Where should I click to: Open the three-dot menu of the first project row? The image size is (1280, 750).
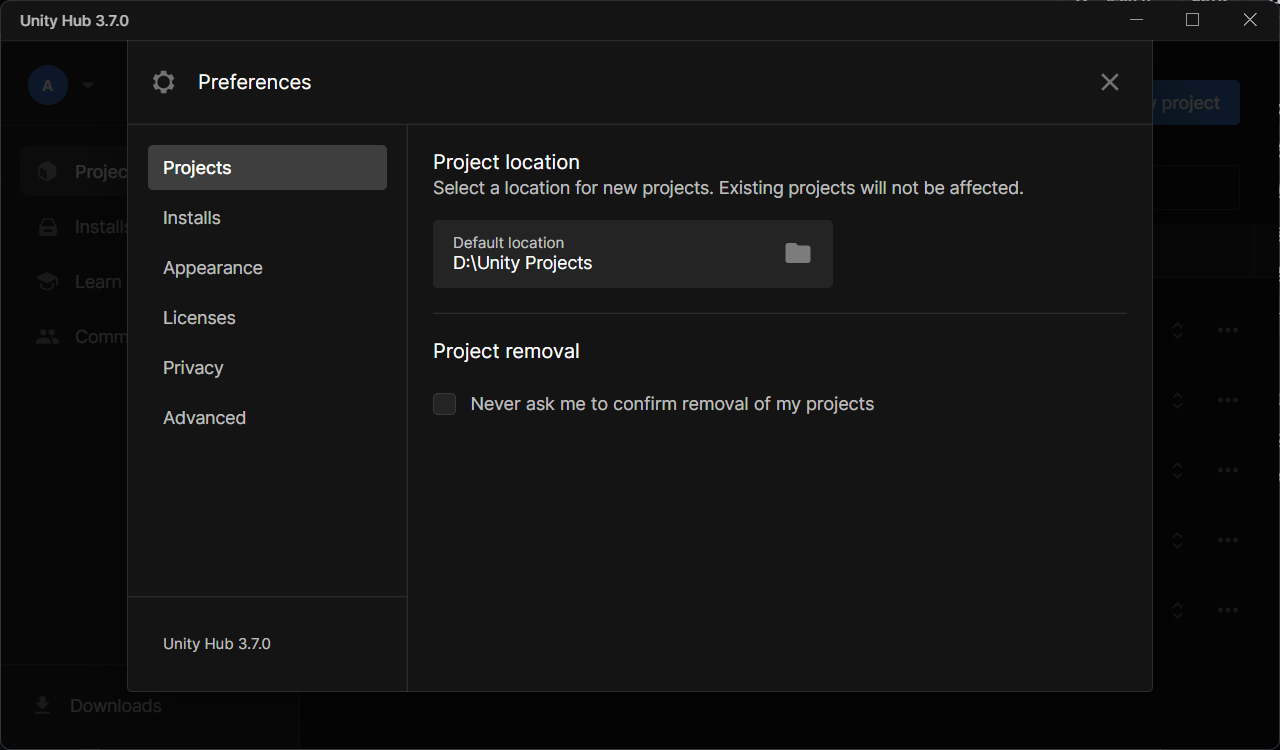[x=1228, y=330]
